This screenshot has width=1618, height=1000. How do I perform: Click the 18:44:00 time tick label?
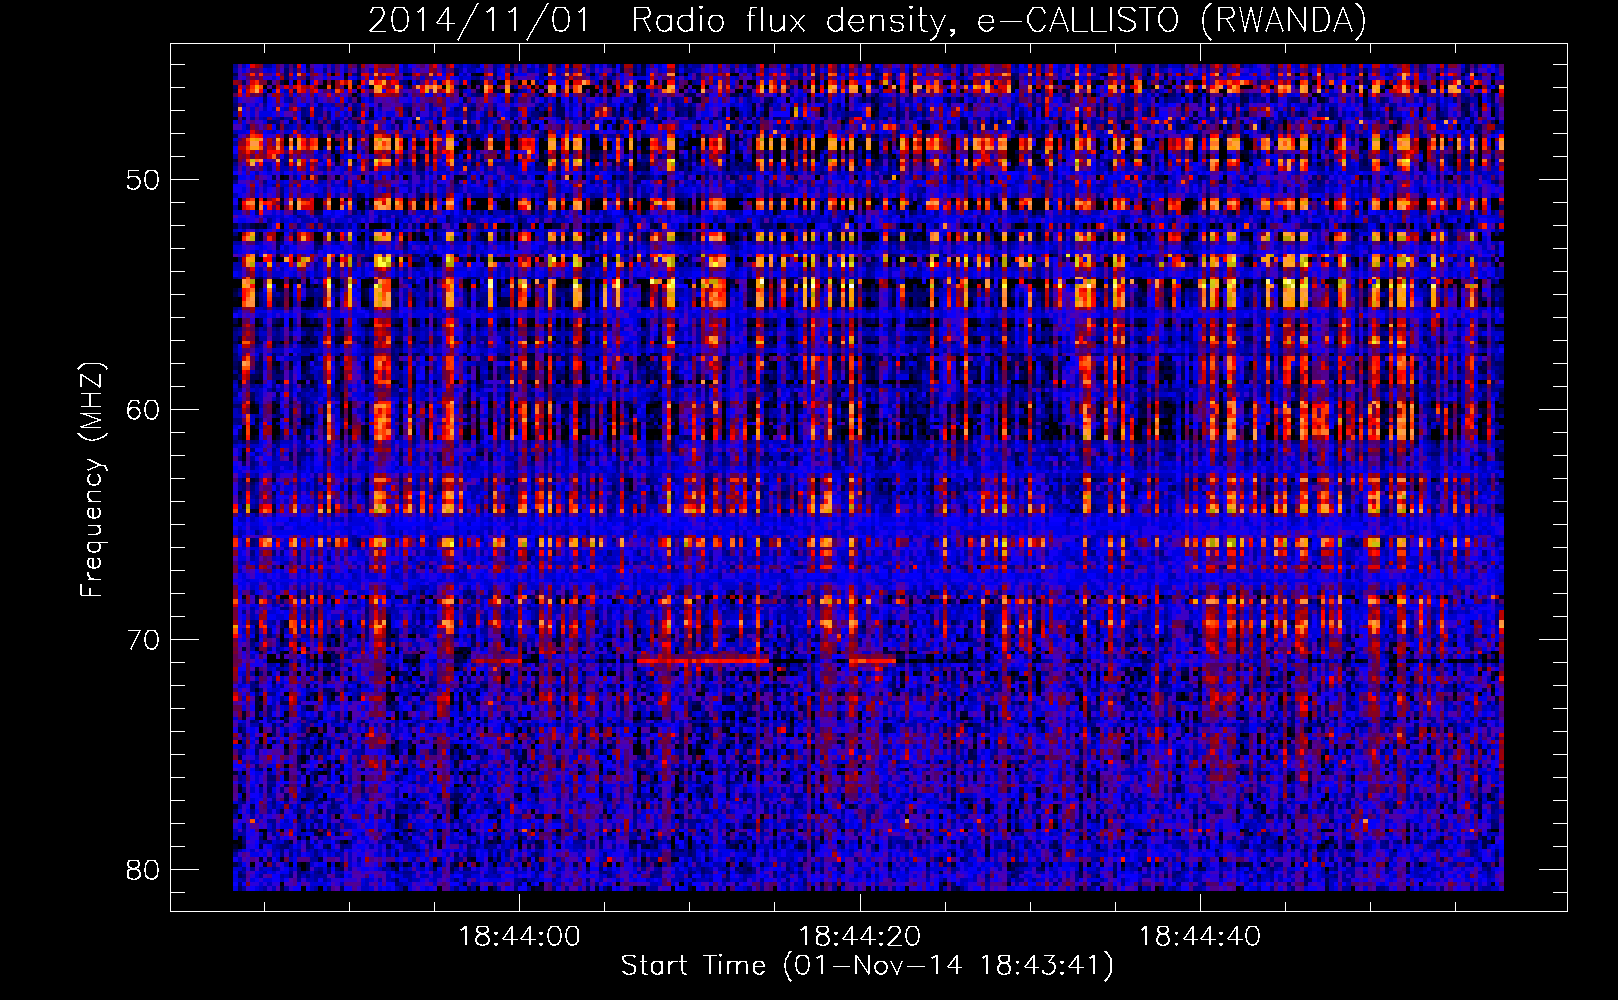[519, 937]
